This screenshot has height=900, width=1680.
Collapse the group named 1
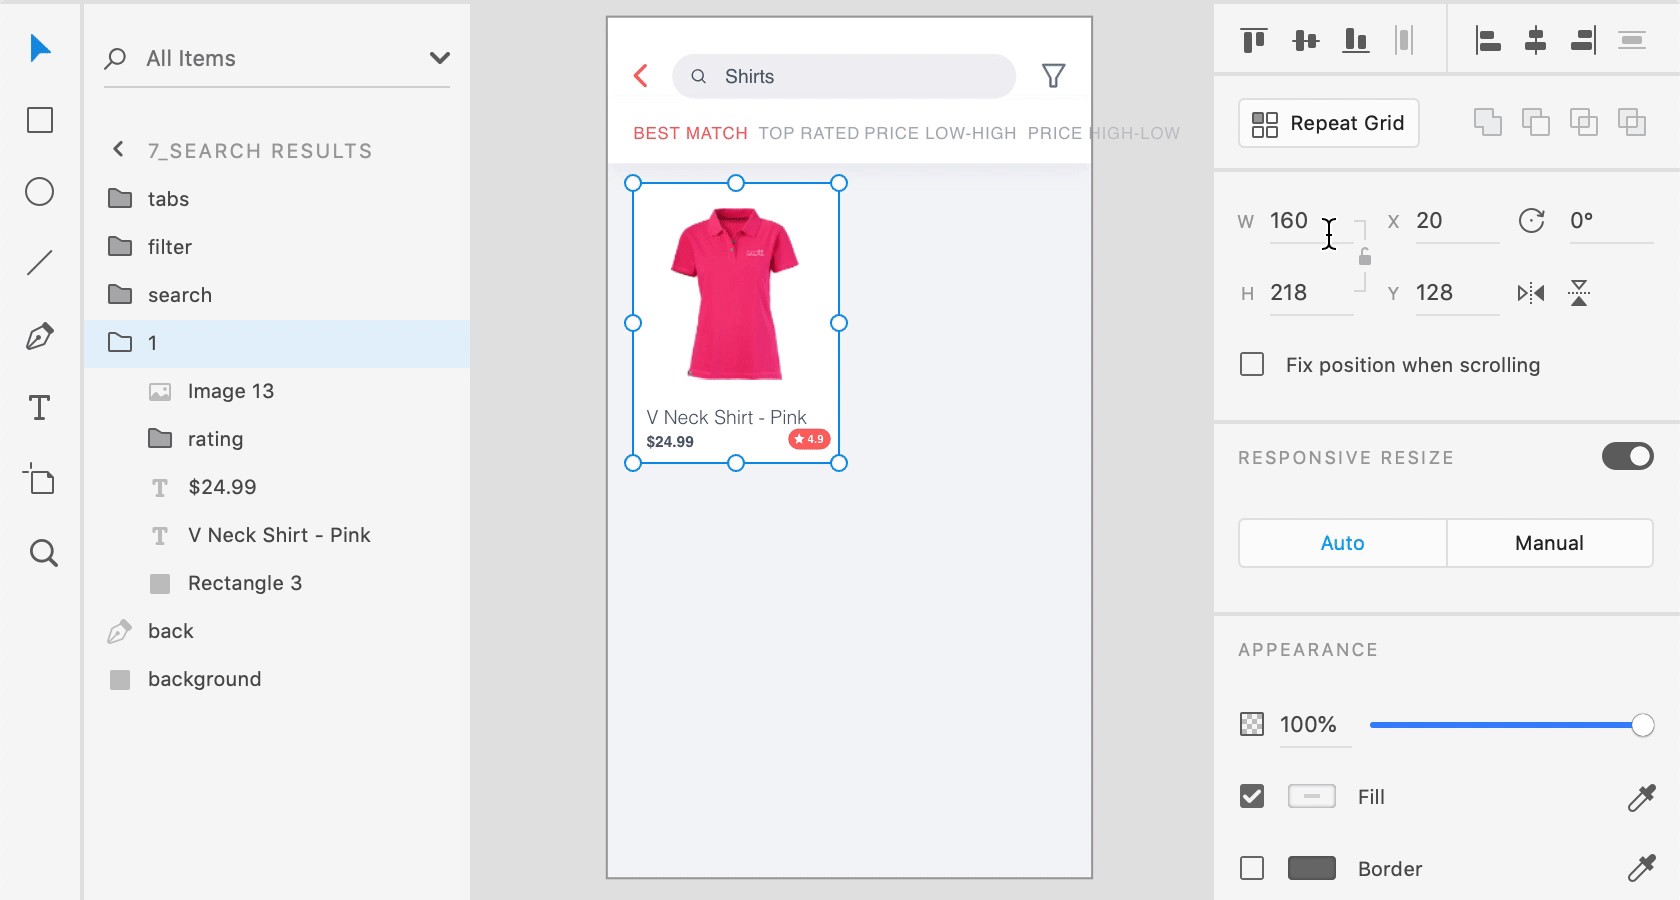120,342
